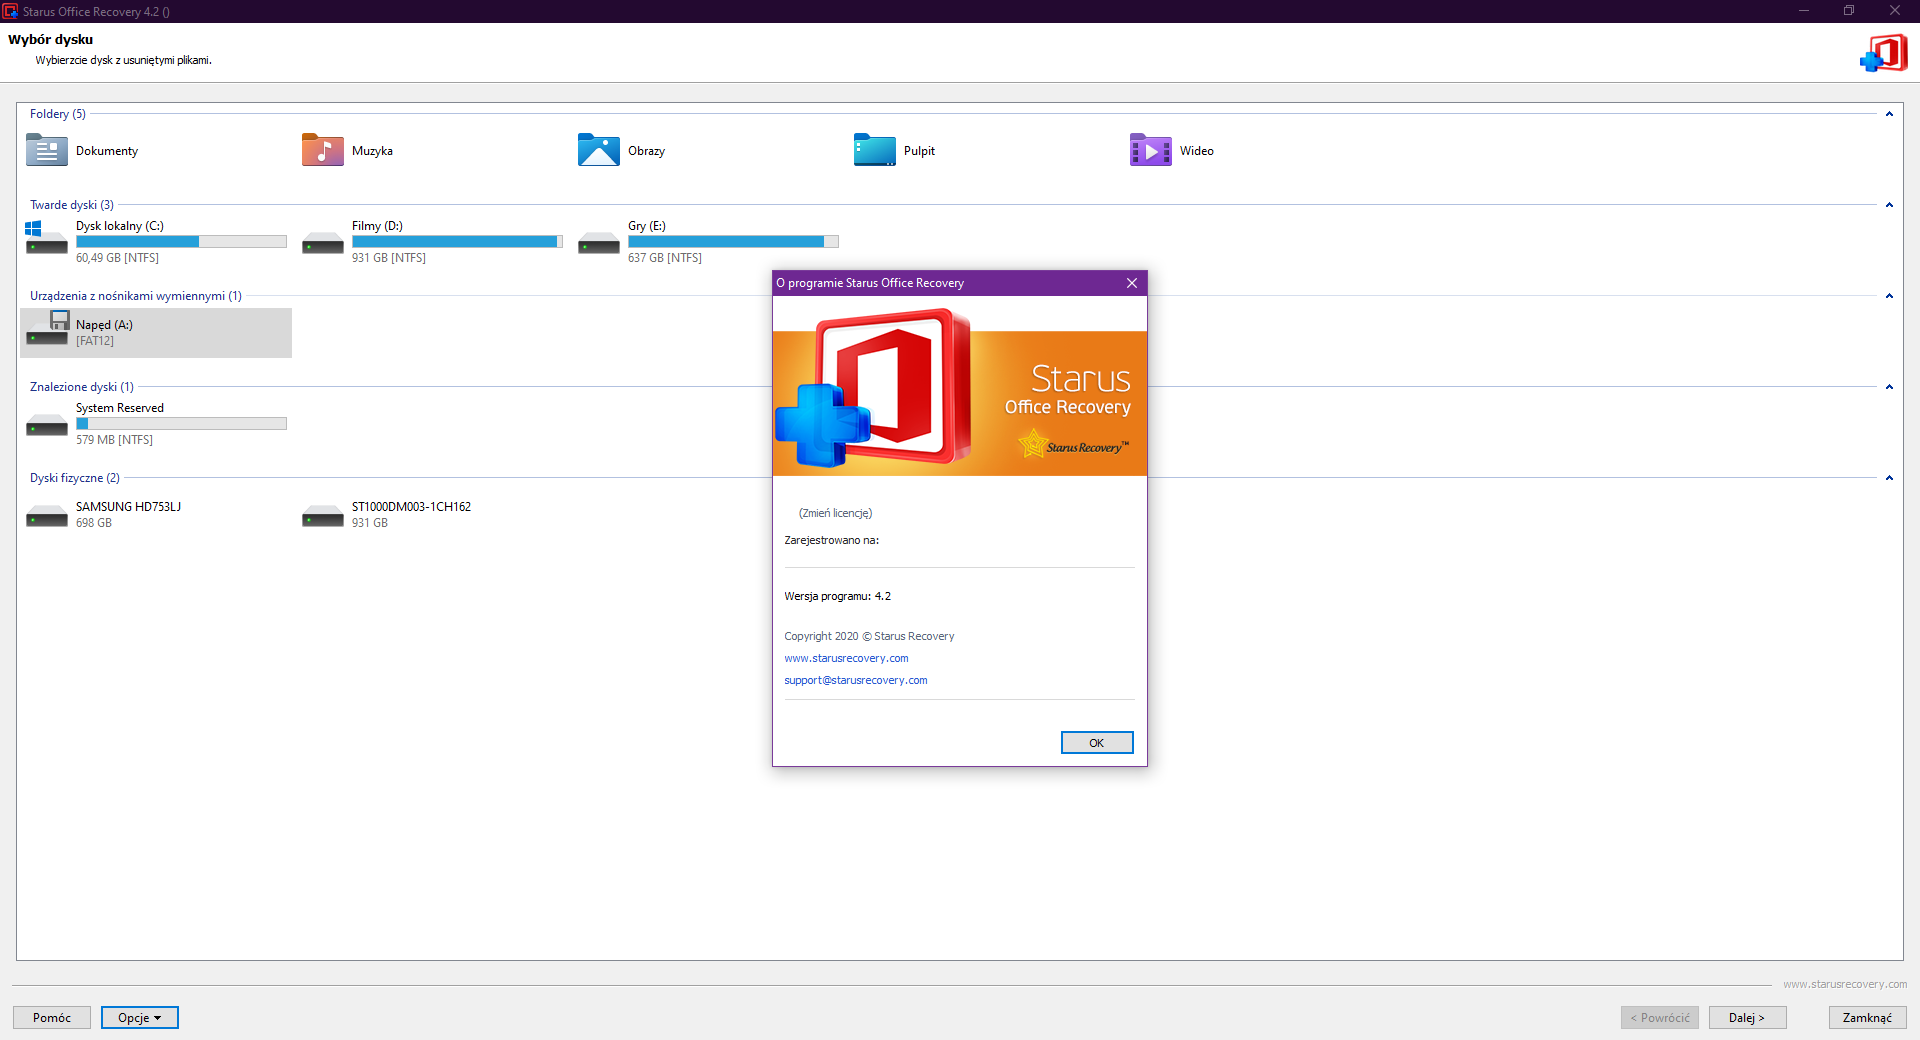Viewport: 1920px width, 1040px height.
Task: Click the Muzyka folder label
Action: tap(372, 151)
